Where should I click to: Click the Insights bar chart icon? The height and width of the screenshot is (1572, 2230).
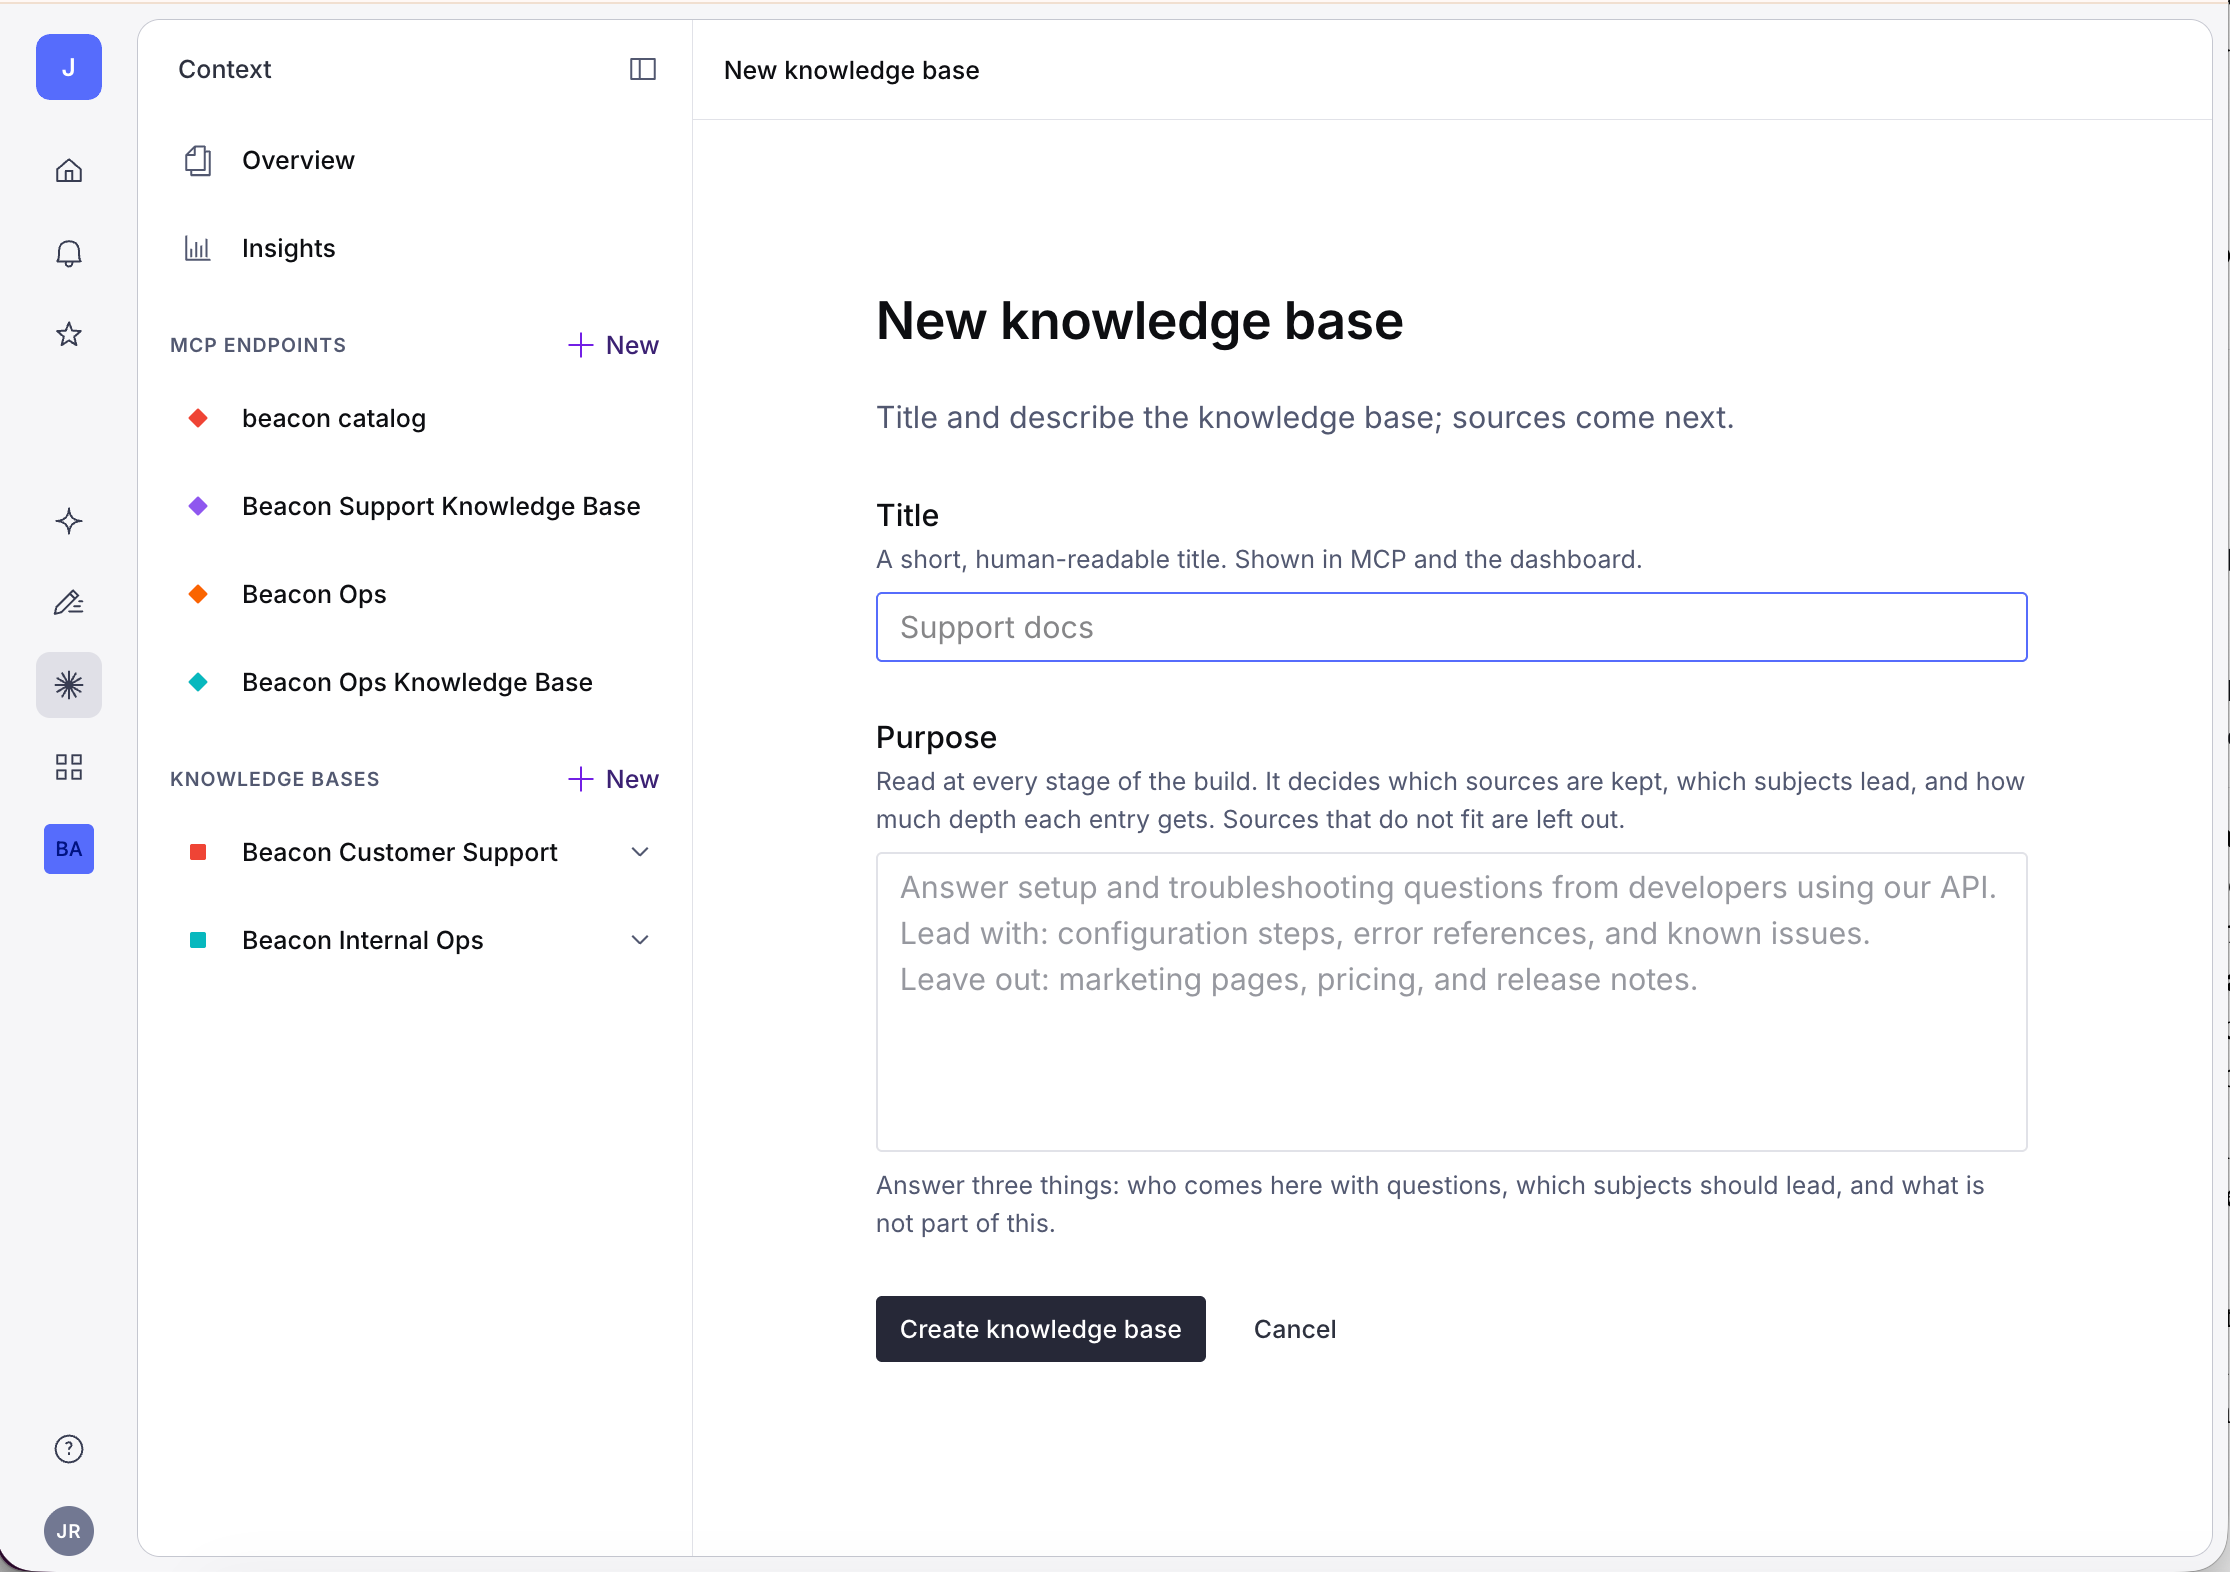click(198, 248)
